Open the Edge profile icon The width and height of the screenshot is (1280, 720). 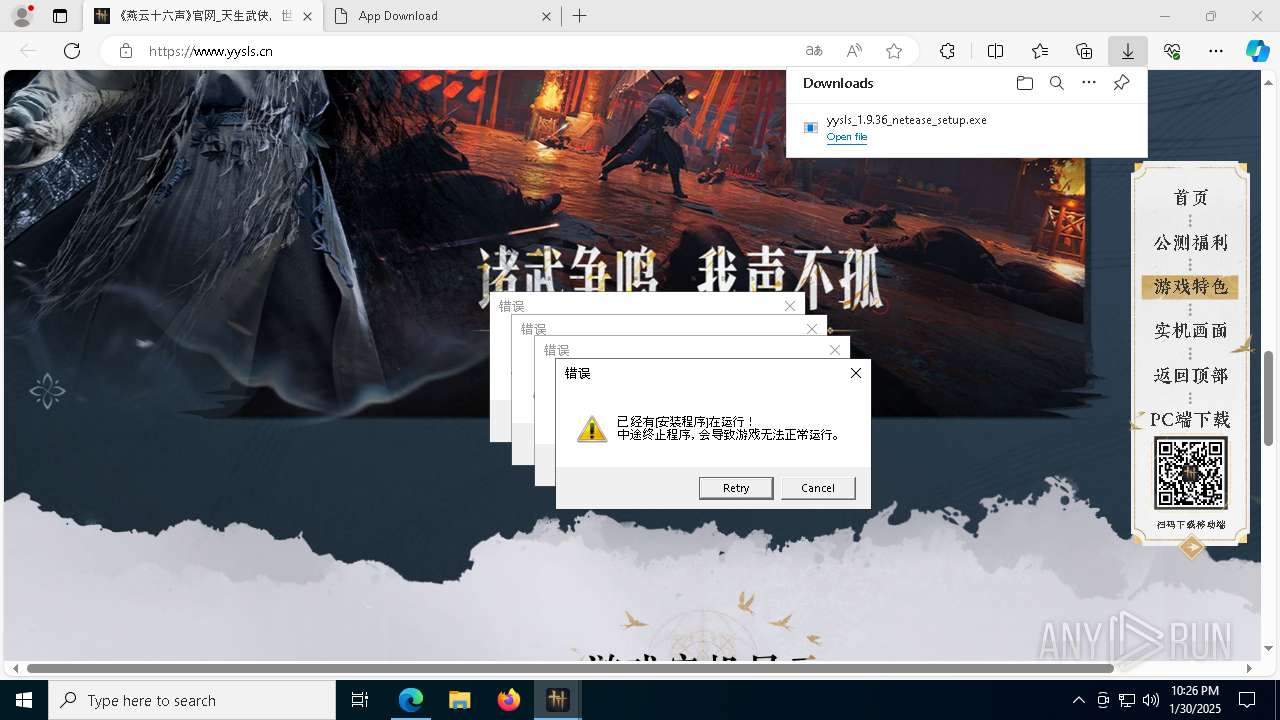22,16
